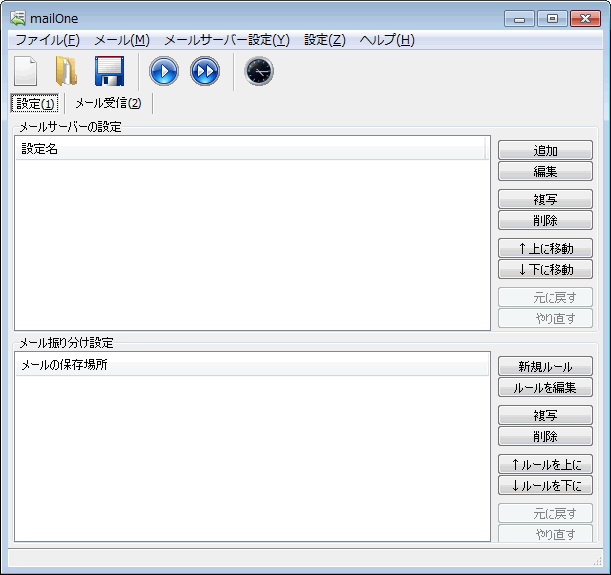Screen dimensions: 611x575
Task: Click the メールの保存場所 column header
Action: (x=250, y=365)
